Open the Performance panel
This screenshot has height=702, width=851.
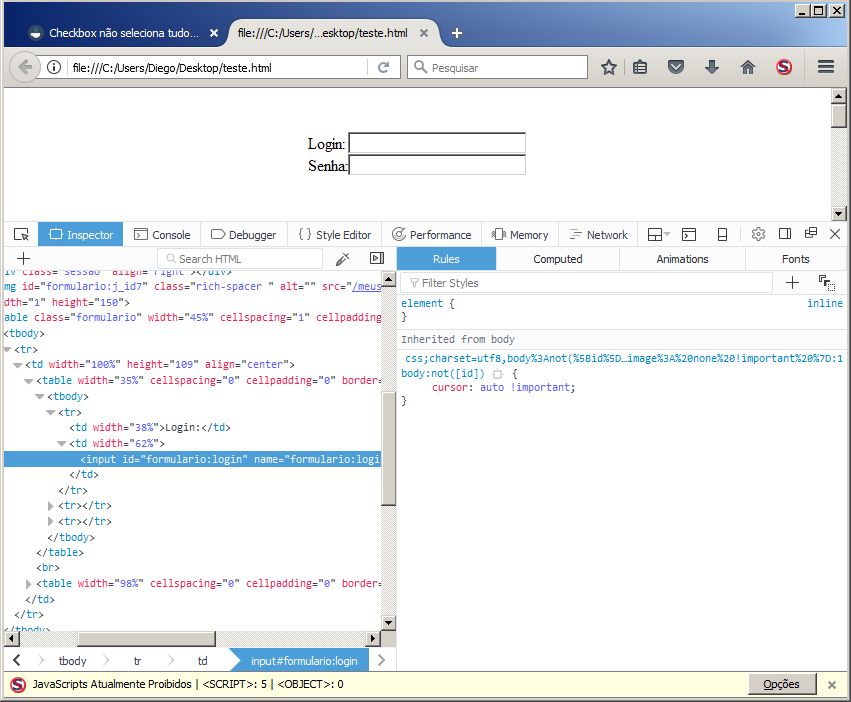point(431,235)
